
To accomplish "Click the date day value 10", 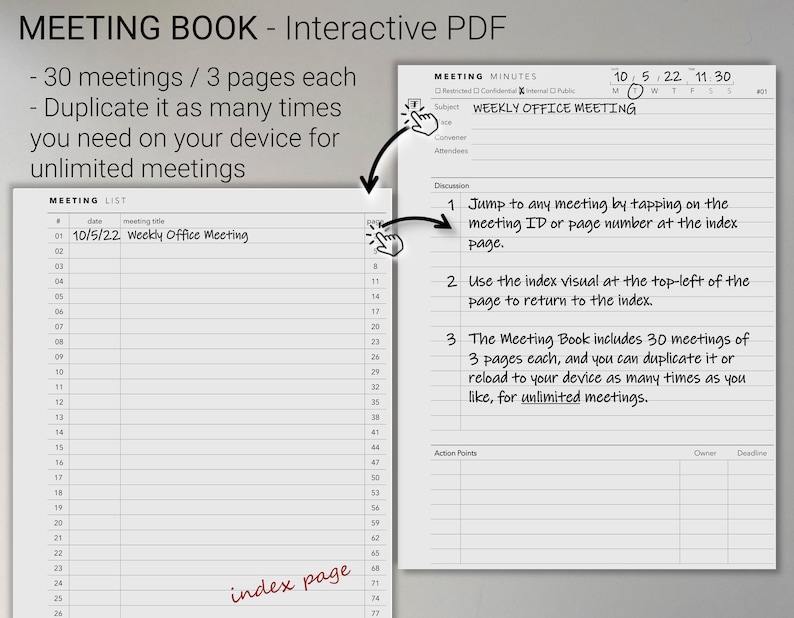I will point(620,76).
